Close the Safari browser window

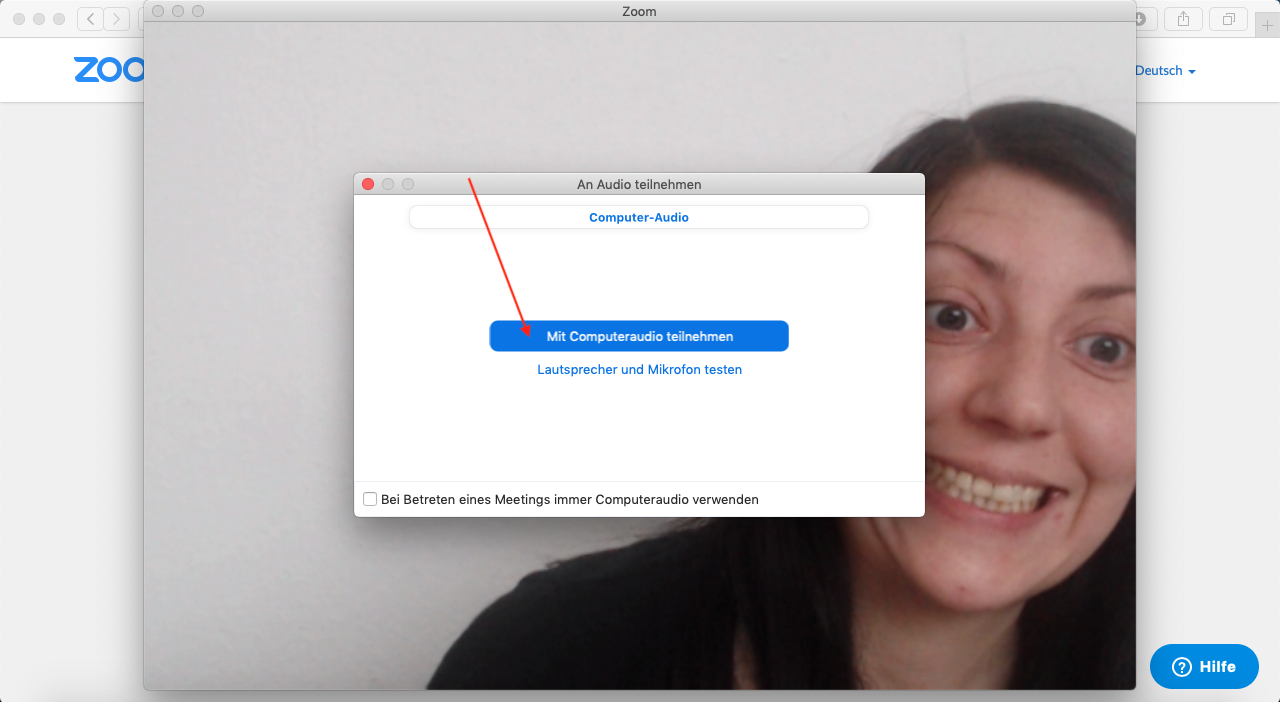(19, 19)
